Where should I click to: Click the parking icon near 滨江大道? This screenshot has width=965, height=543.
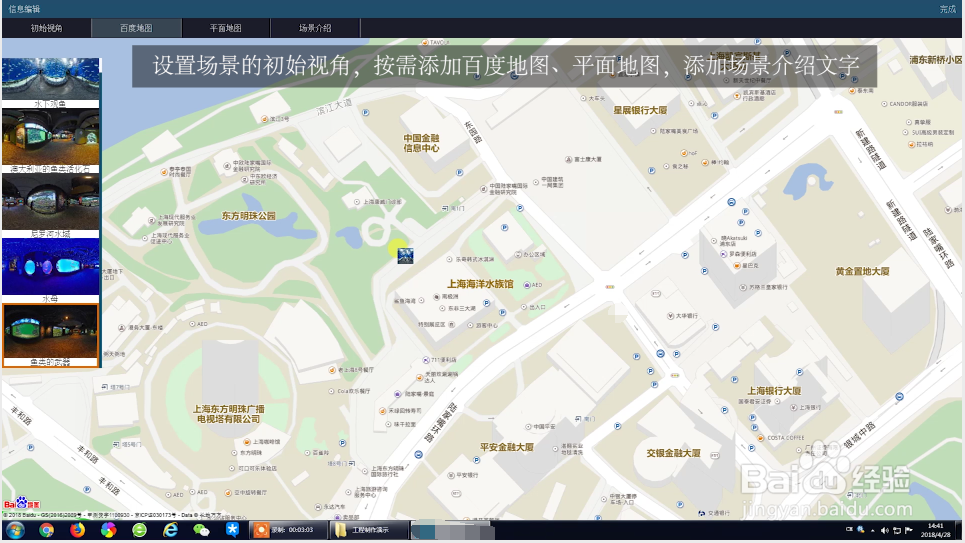point(366,113)
